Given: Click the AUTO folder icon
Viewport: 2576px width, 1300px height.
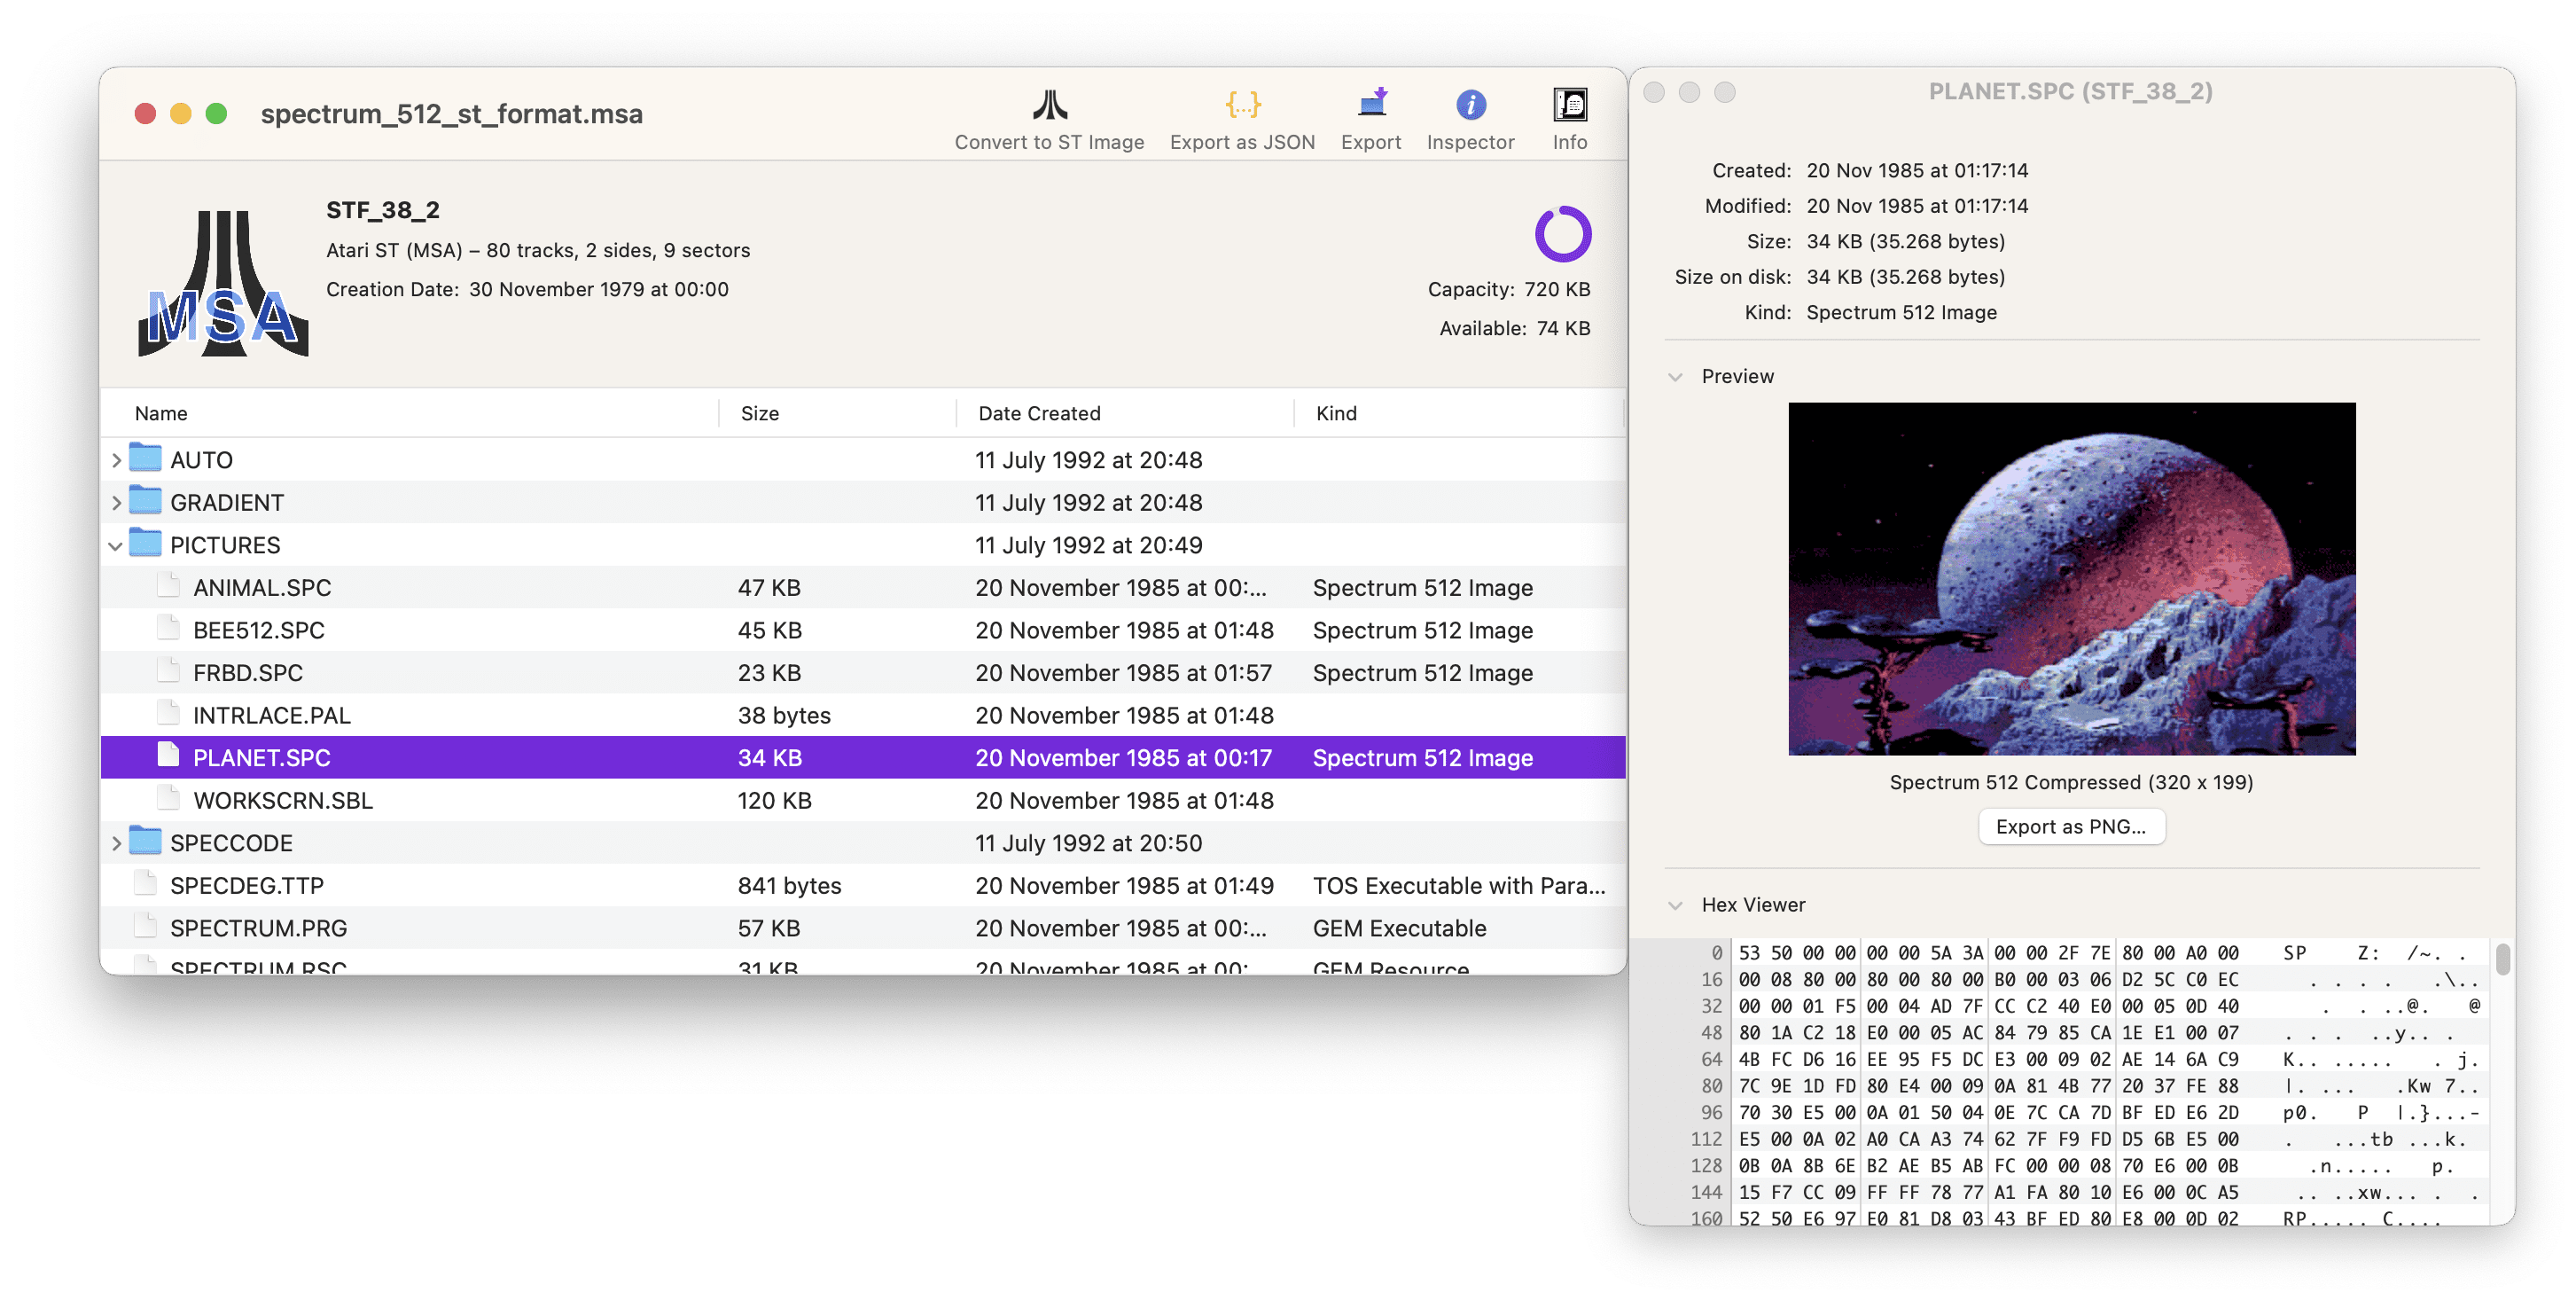Looking at the screenshot, I should (146, 459).
